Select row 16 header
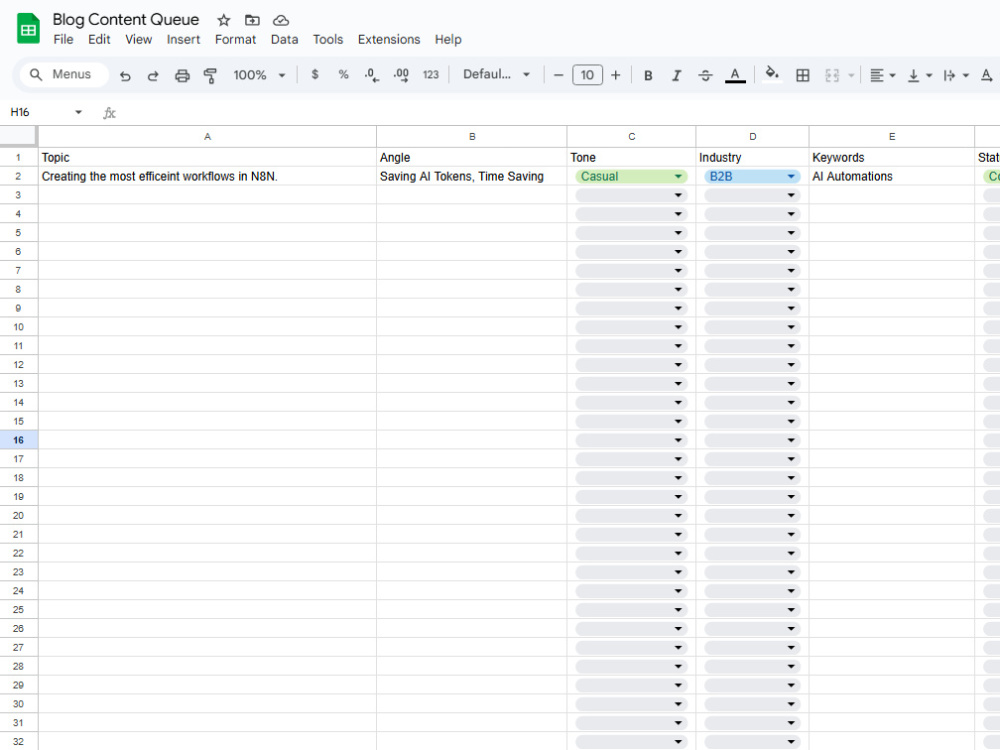 pos(18,440)
